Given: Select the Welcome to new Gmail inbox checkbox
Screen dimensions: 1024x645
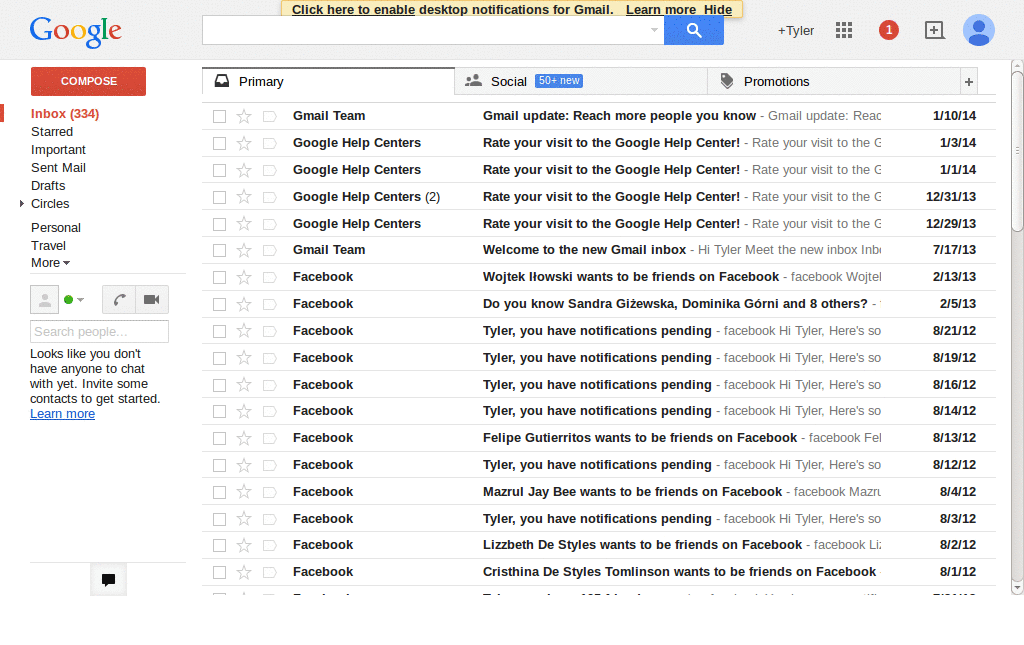Looking at the screenshot, I should coord(219,250).
